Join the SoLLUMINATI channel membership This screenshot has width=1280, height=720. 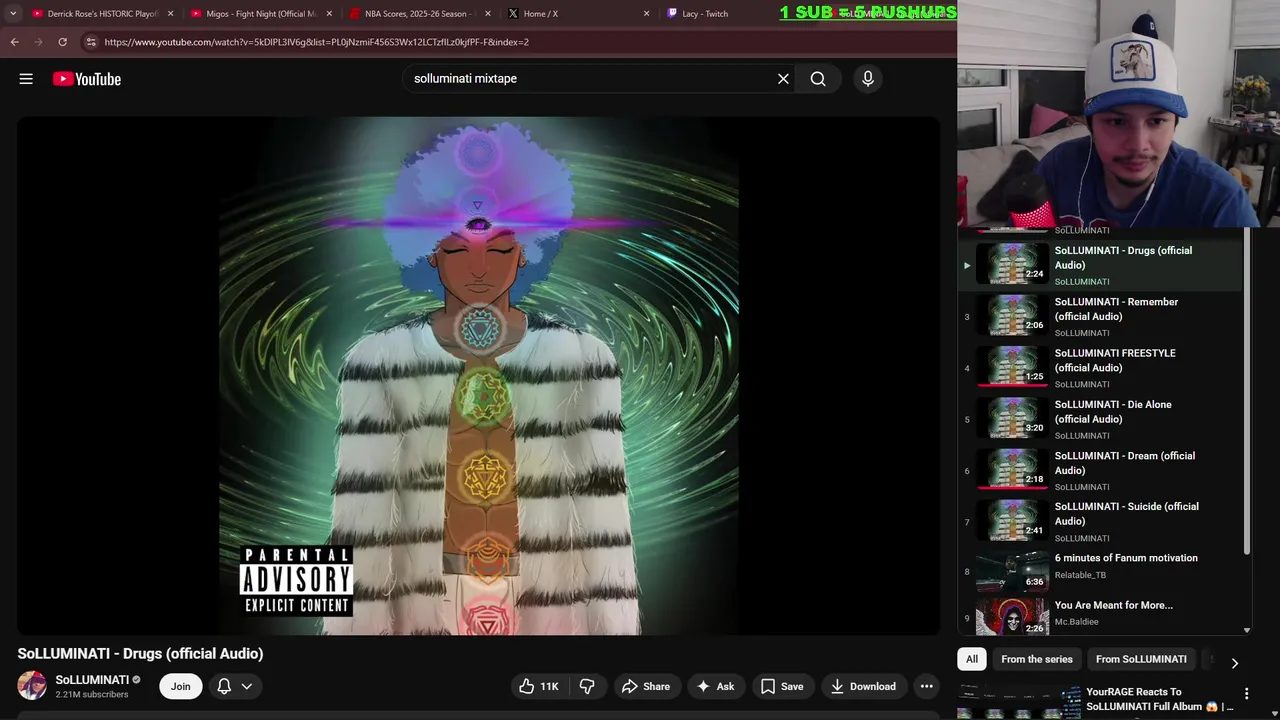[180, 686]
